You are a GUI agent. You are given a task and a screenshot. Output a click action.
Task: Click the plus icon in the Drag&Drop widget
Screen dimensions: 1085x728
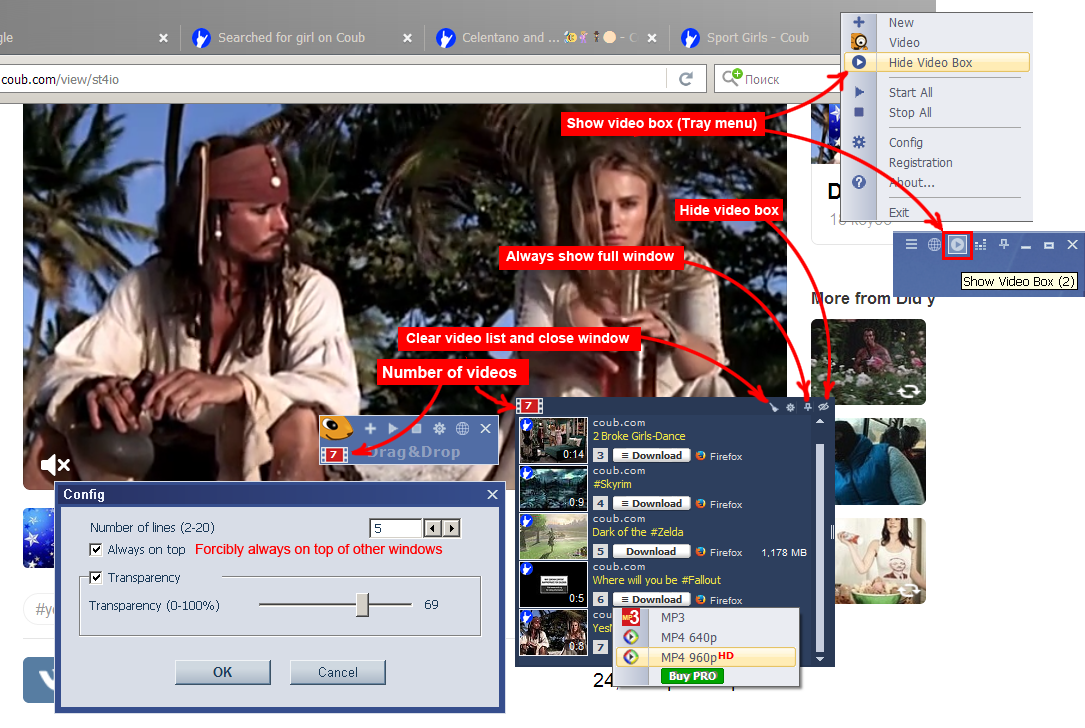coord(370,429)
